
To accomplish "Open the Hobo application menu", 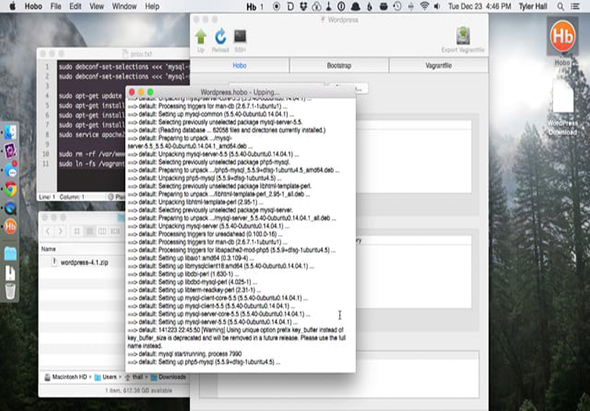I will click(33, 6).
